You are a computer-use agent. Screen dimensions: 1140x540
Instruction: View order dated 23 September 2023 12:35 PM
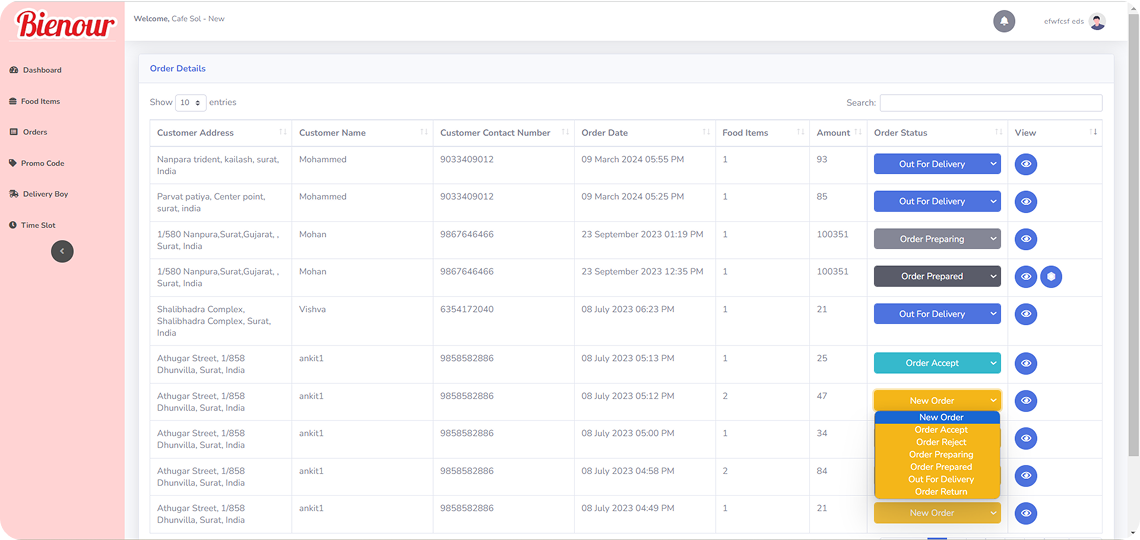tap(1026, 277)
